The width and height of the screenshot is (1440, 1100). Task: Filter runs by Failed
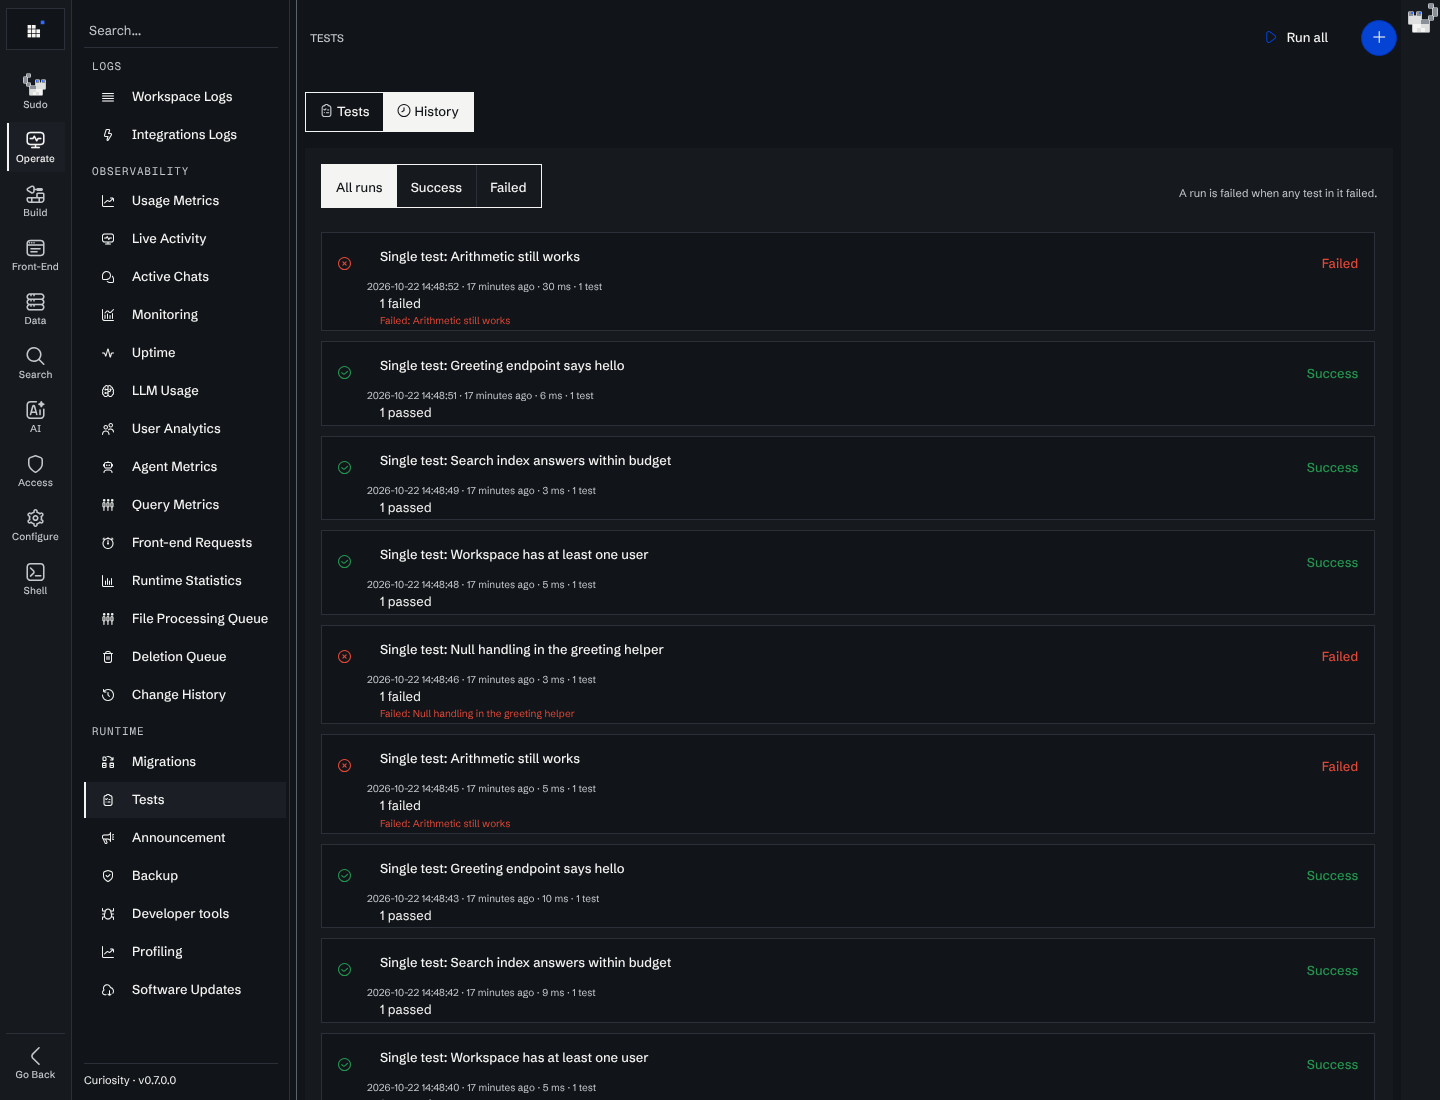coord(508,187)
